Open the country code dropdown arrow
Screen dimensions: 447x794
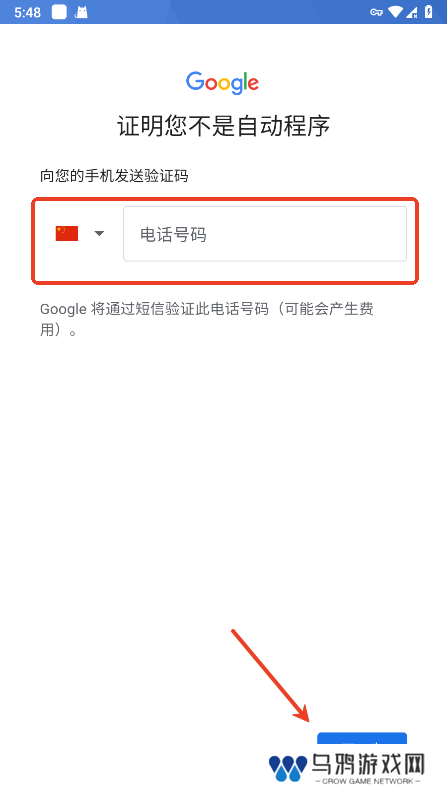[99, 233]
